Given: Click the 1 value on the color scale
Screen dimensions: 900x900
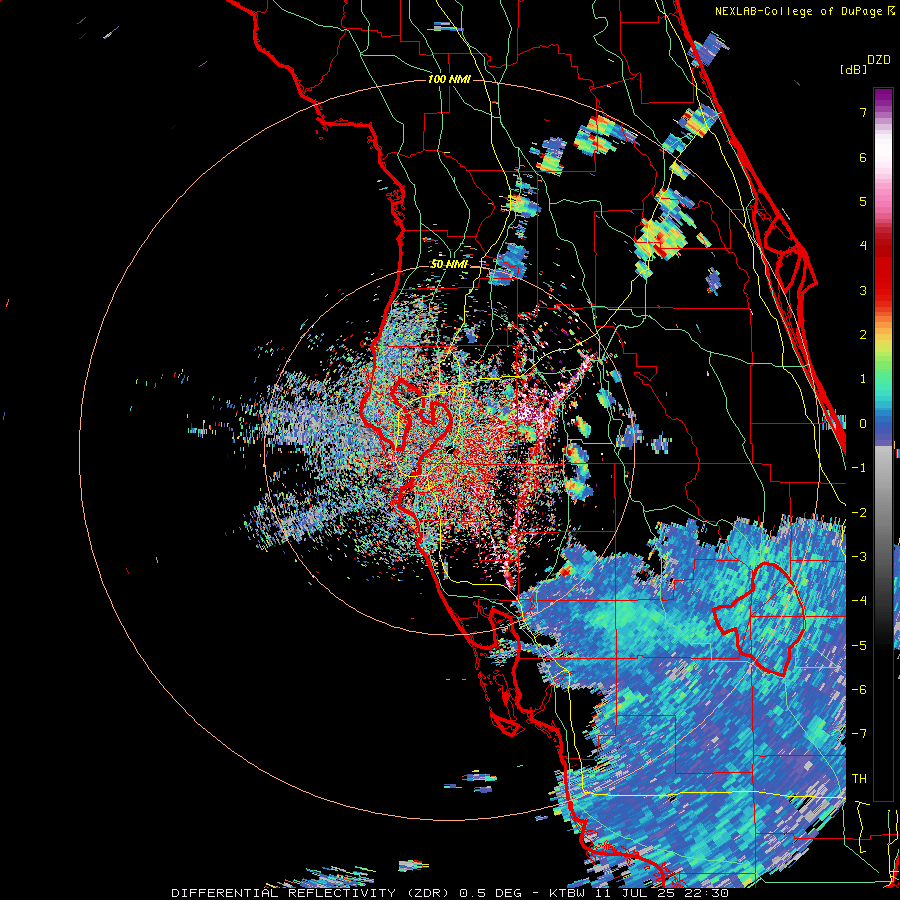Looking at the screenshot, I should (x=863, y=379).
